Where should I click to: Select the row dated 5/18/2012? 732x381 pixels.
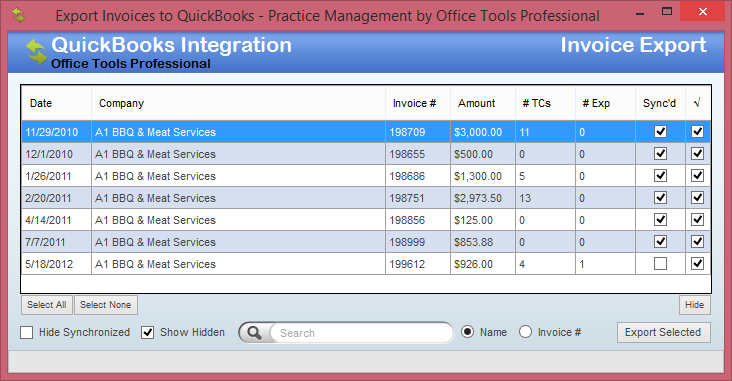click(x=366, y=264)
